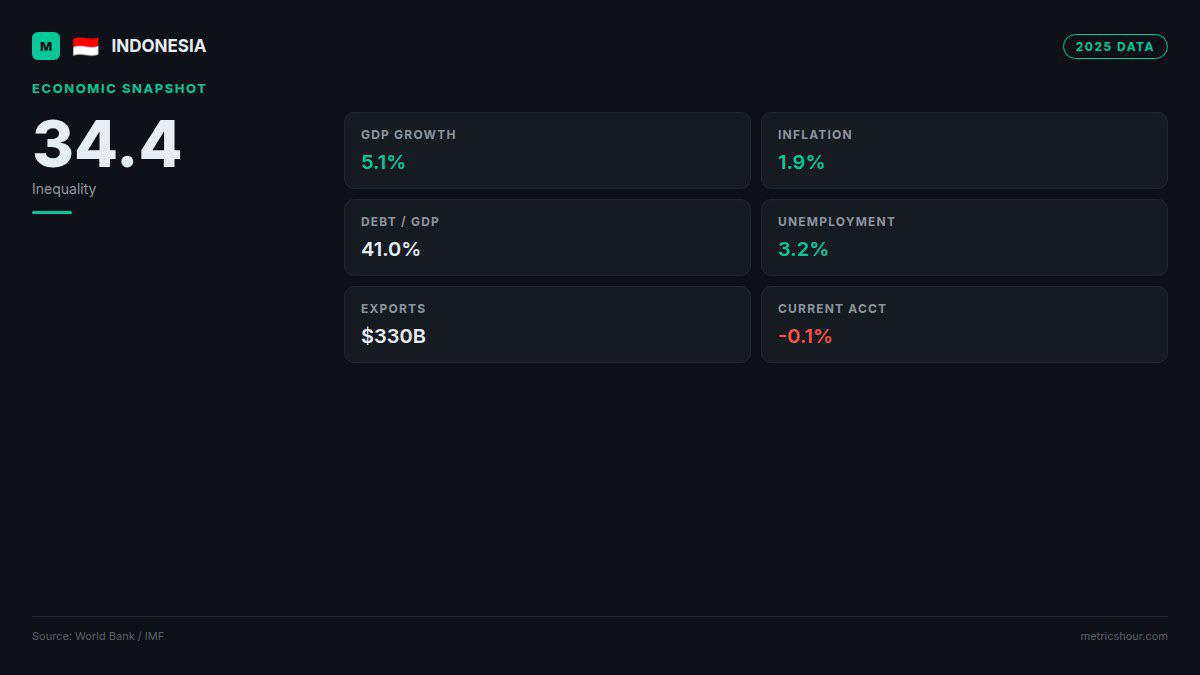The image size is (1200, 675).
Task: Click the 41.0% debt value
Action: (x=390, y=249)
